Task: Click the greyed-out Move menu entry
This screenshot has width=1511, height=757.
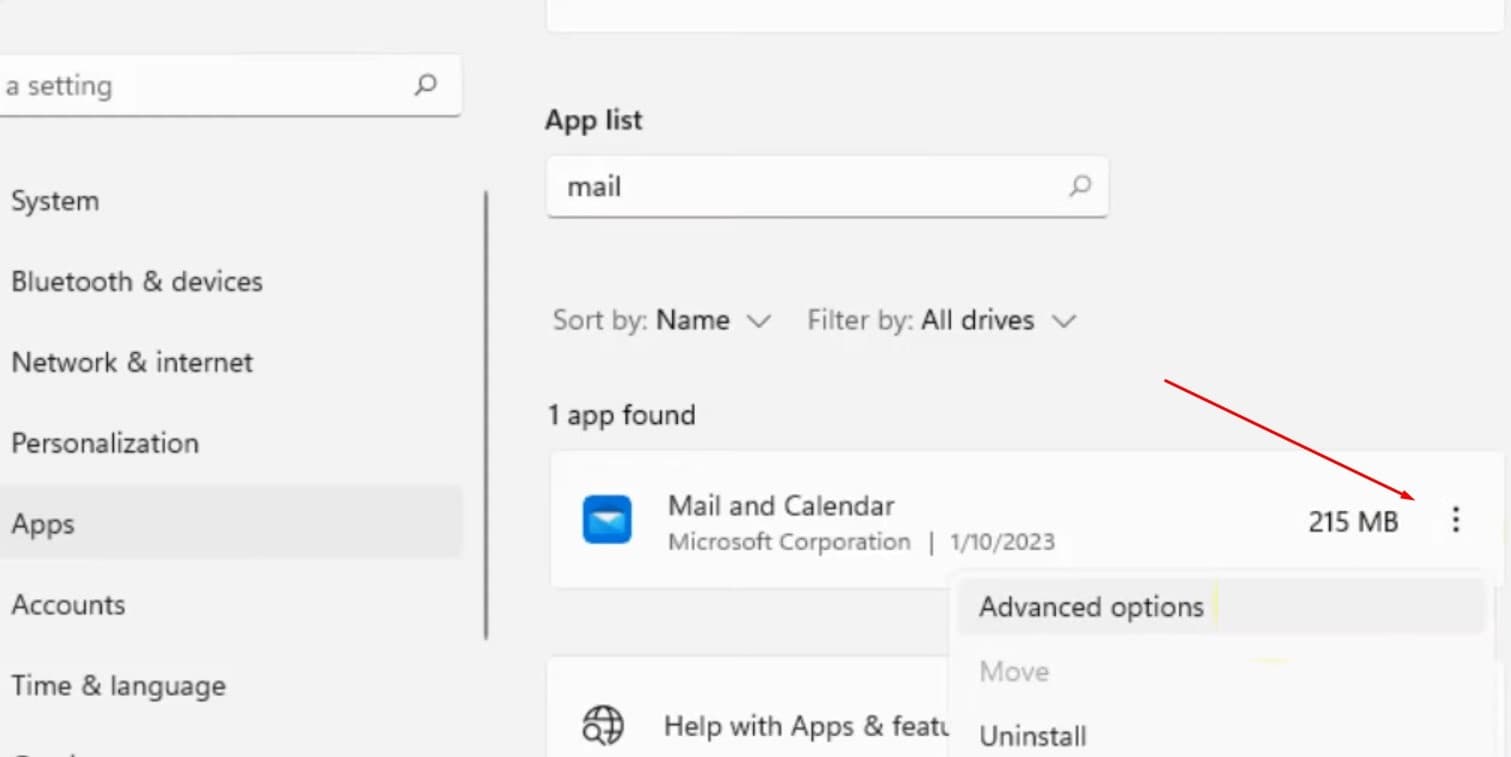Action: coord(1014,671)
